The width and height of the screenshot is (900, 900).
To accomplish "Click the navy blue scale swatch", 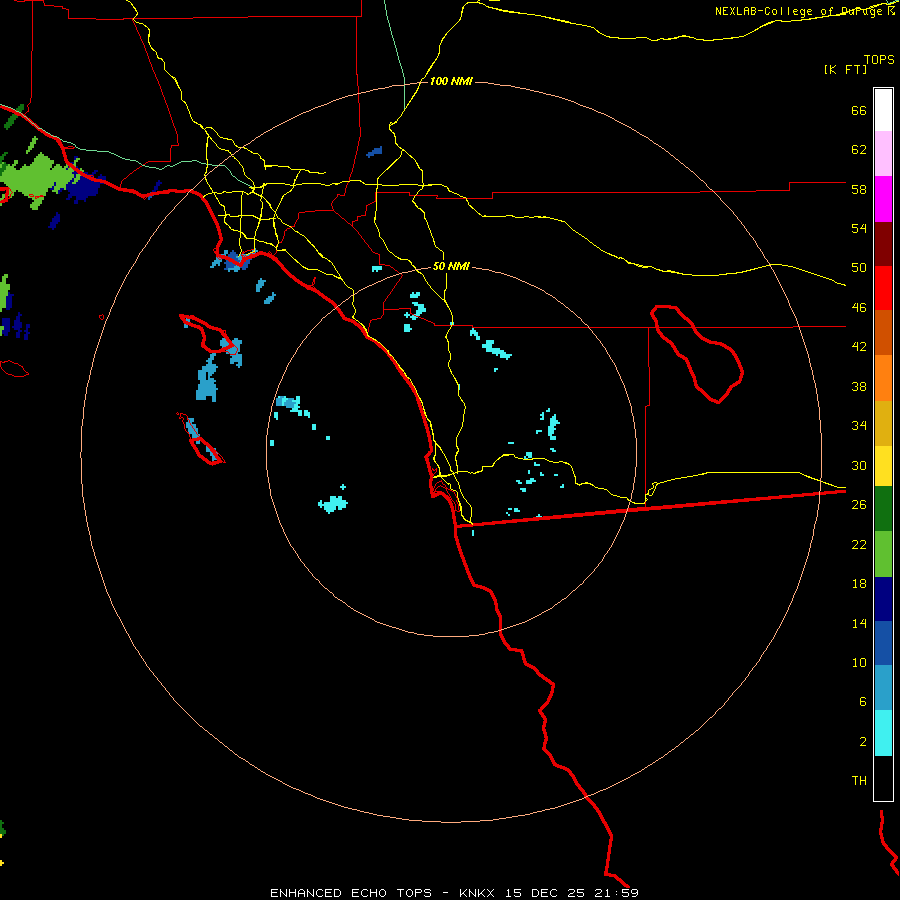I will pos(883,599).
